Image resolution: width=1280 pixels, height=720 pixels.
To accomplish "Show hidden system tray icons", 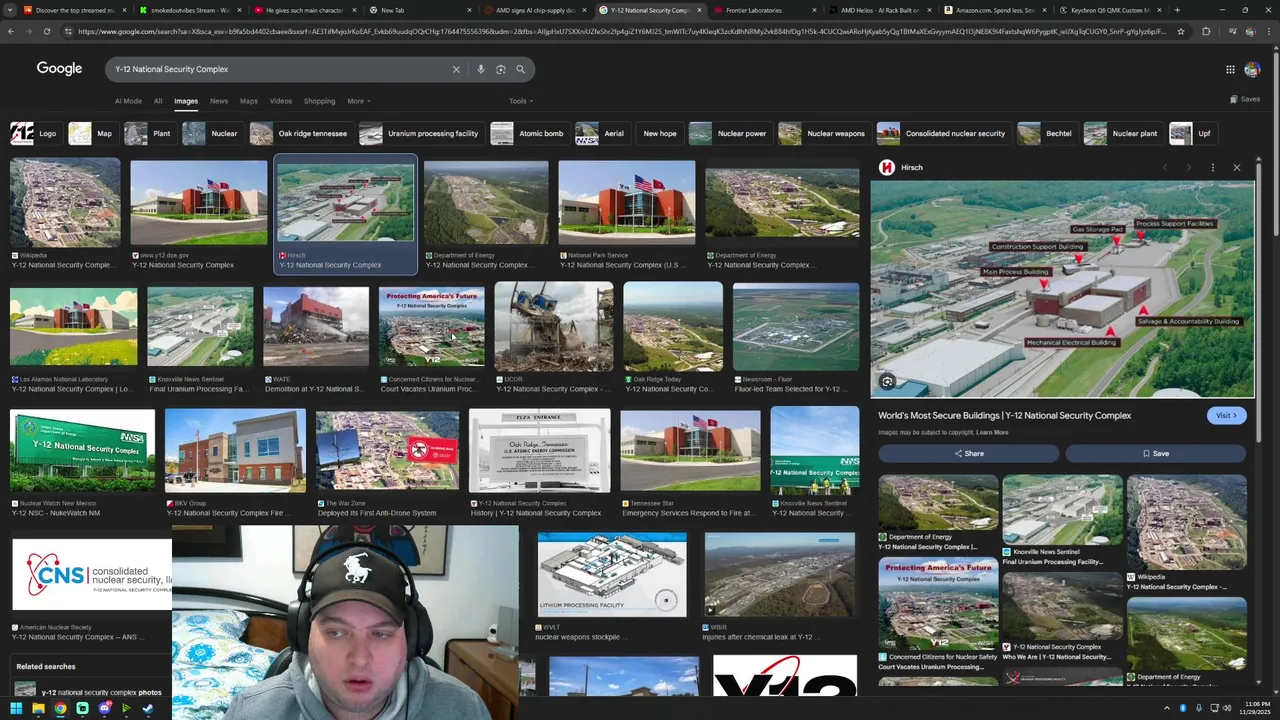I will point(1166,708).
